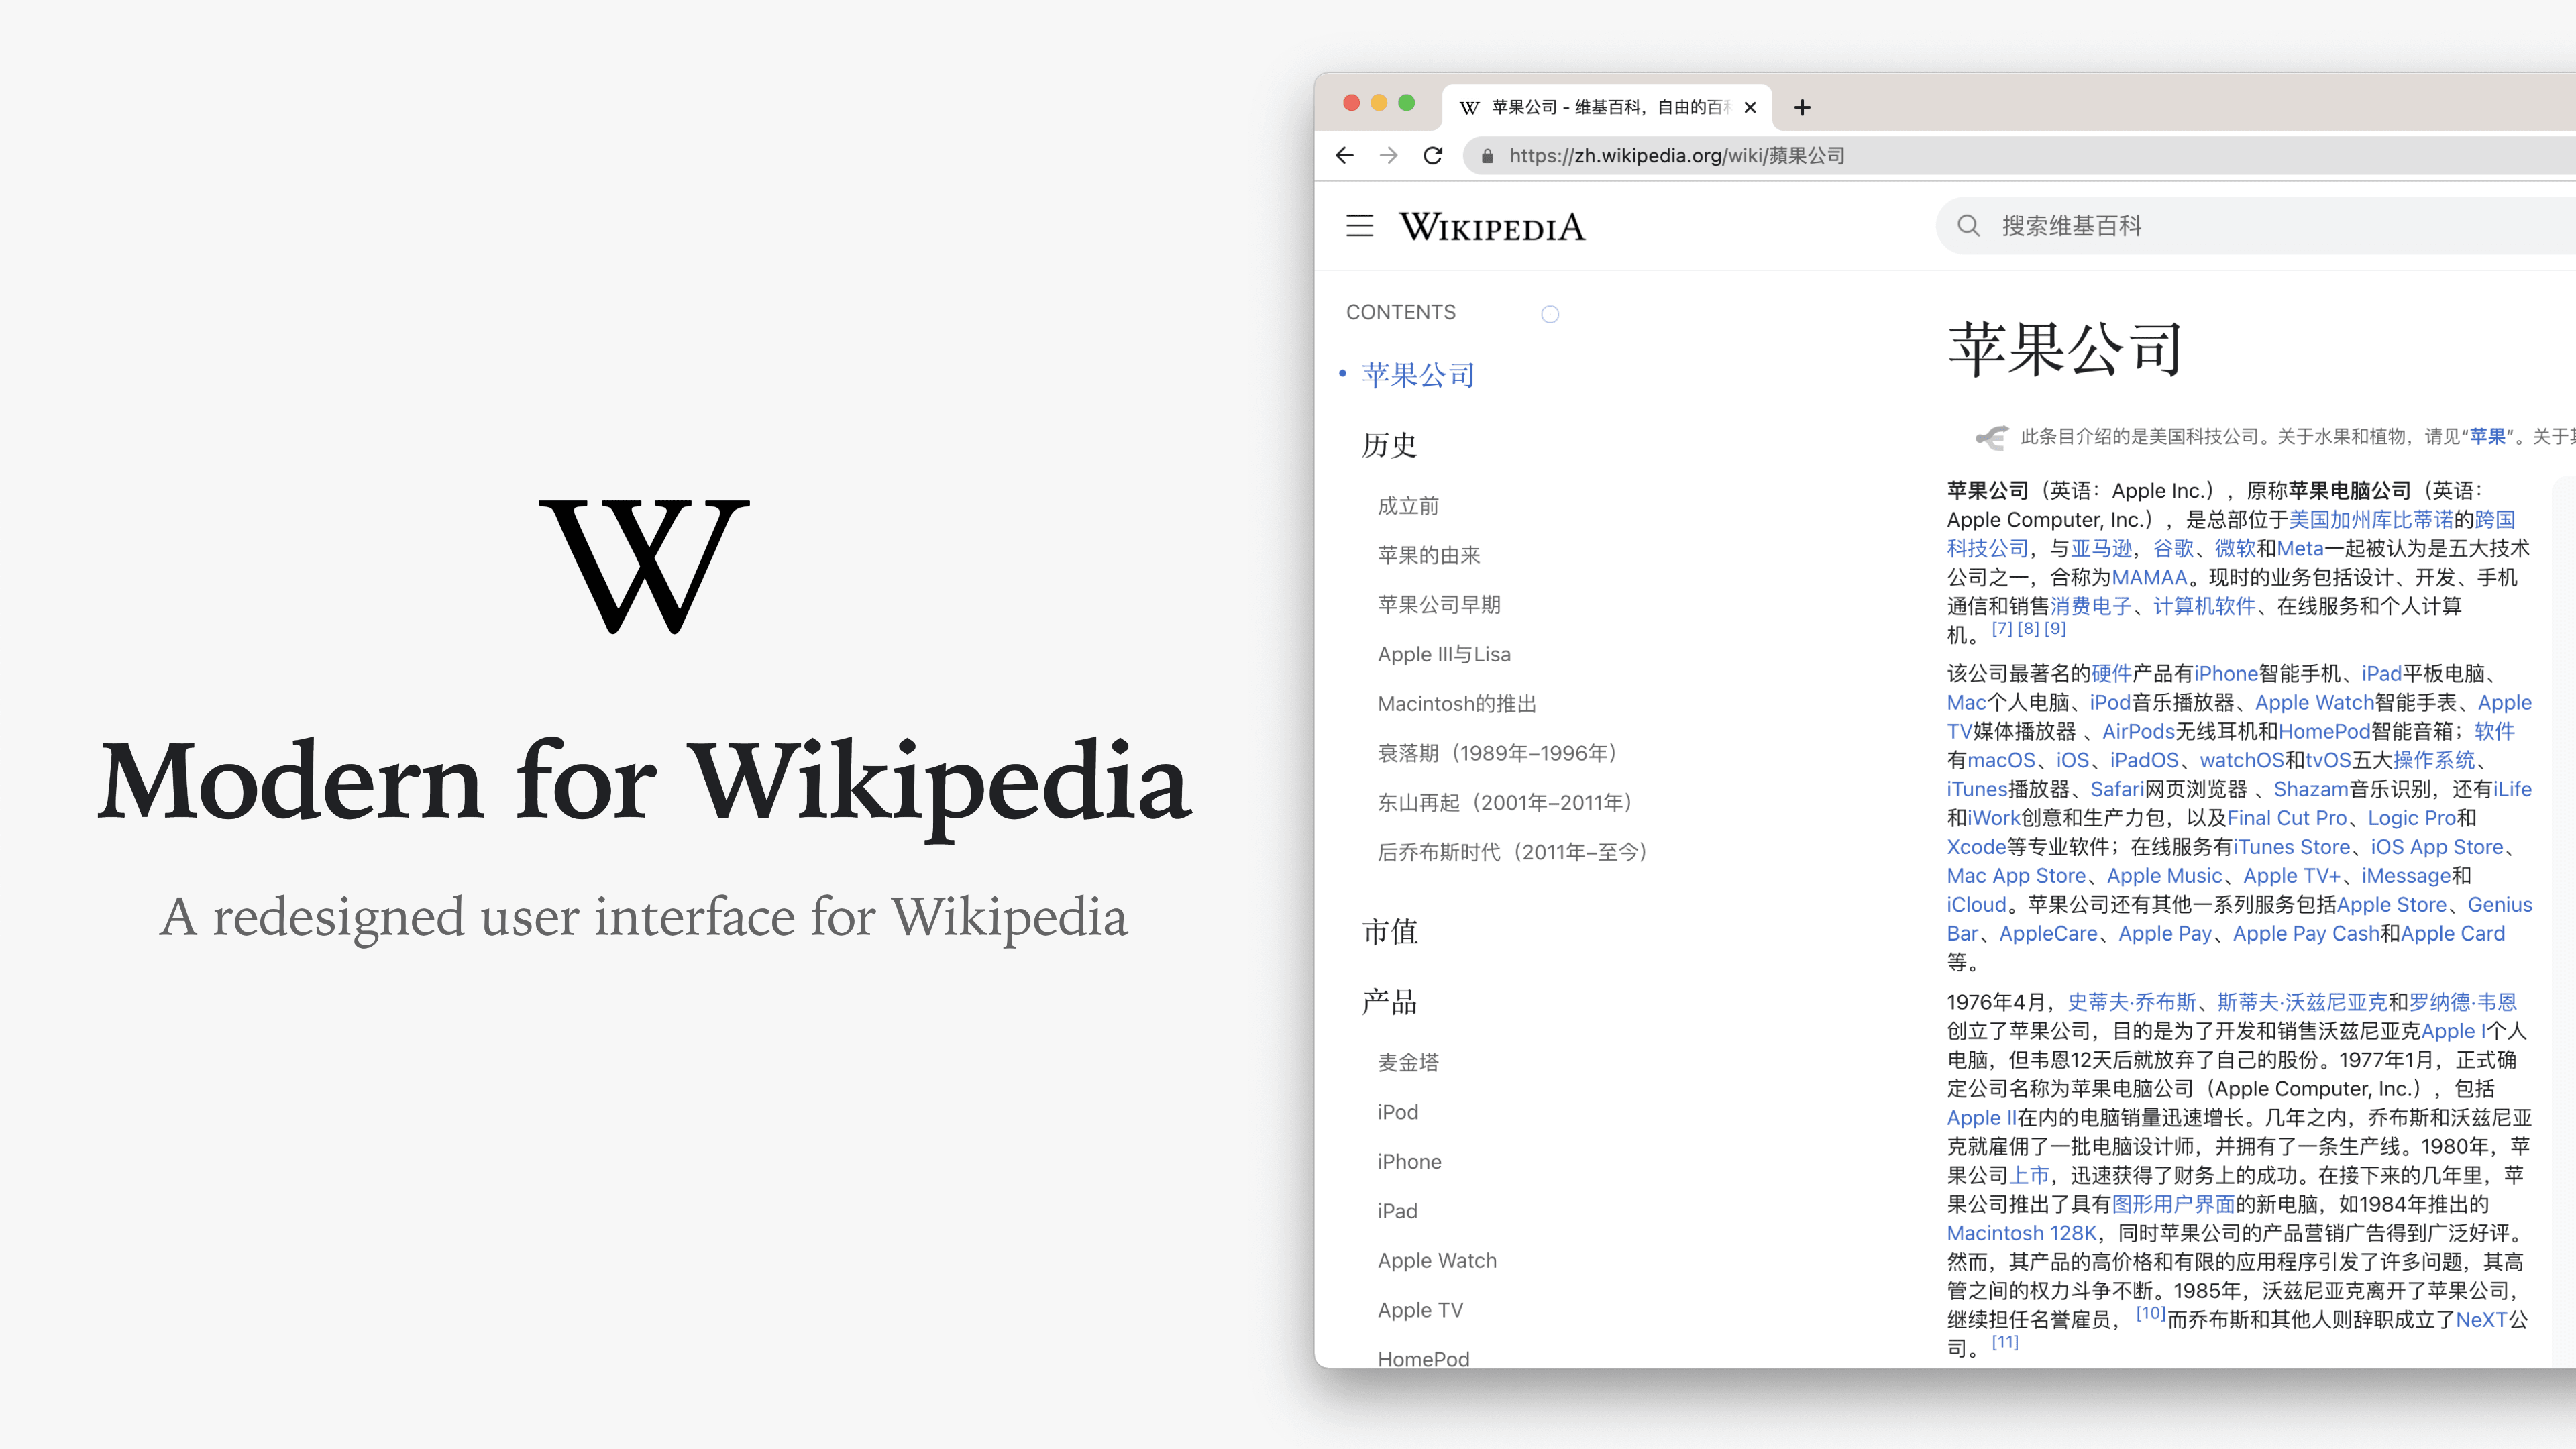This screenshot has height=1449, width=2576.
Task: Follow the 消费电子 link
Action: (x=2091, y=606)
